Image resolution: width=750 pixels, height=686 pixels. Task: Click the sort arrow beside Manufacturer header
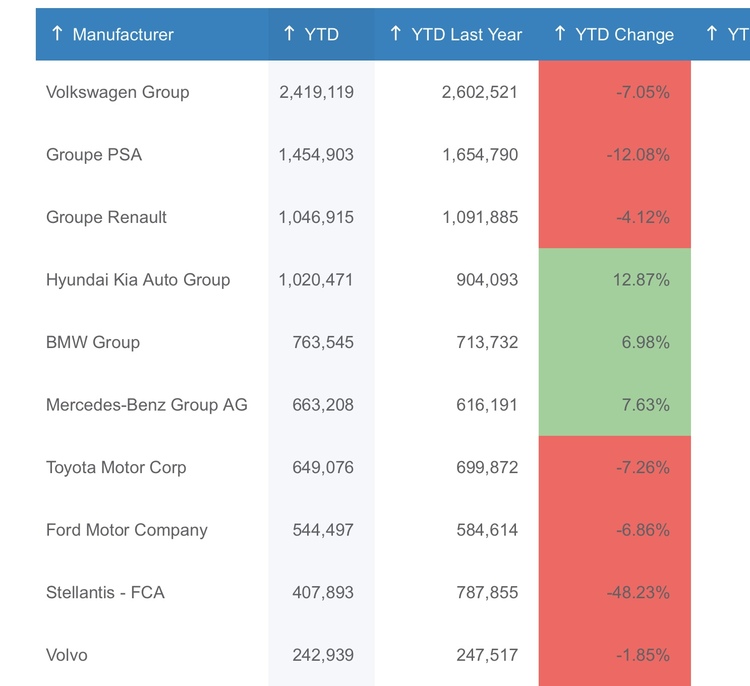pyautogui.click(x=57, y=33)
